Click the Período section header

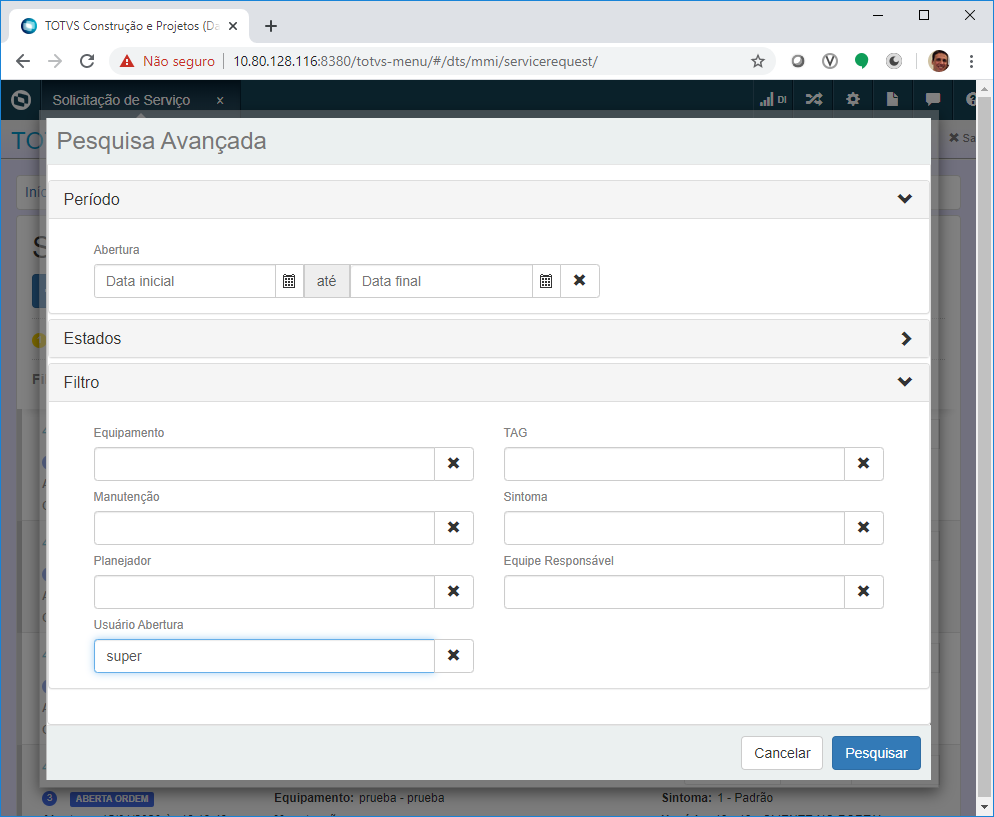[489, 200]
